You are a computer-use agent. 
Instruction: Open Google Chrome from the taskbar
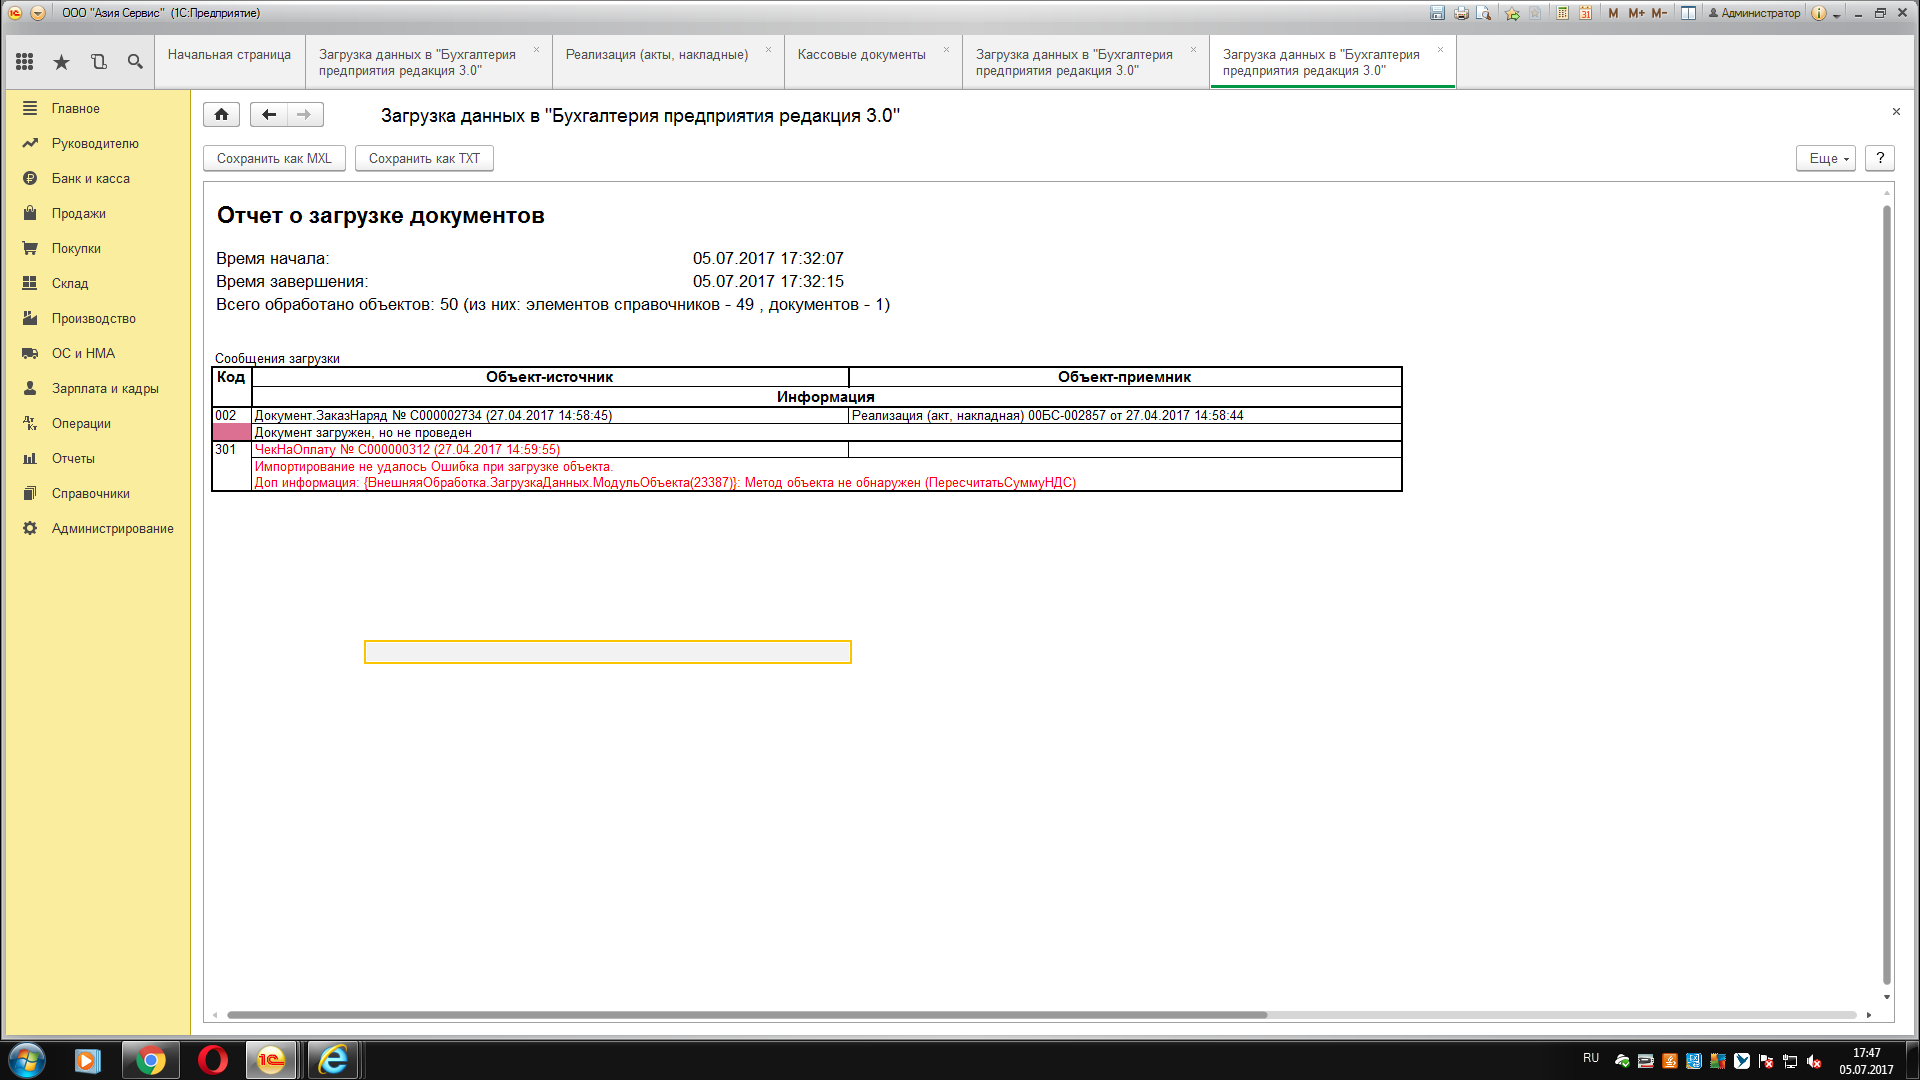[151, 1060]
